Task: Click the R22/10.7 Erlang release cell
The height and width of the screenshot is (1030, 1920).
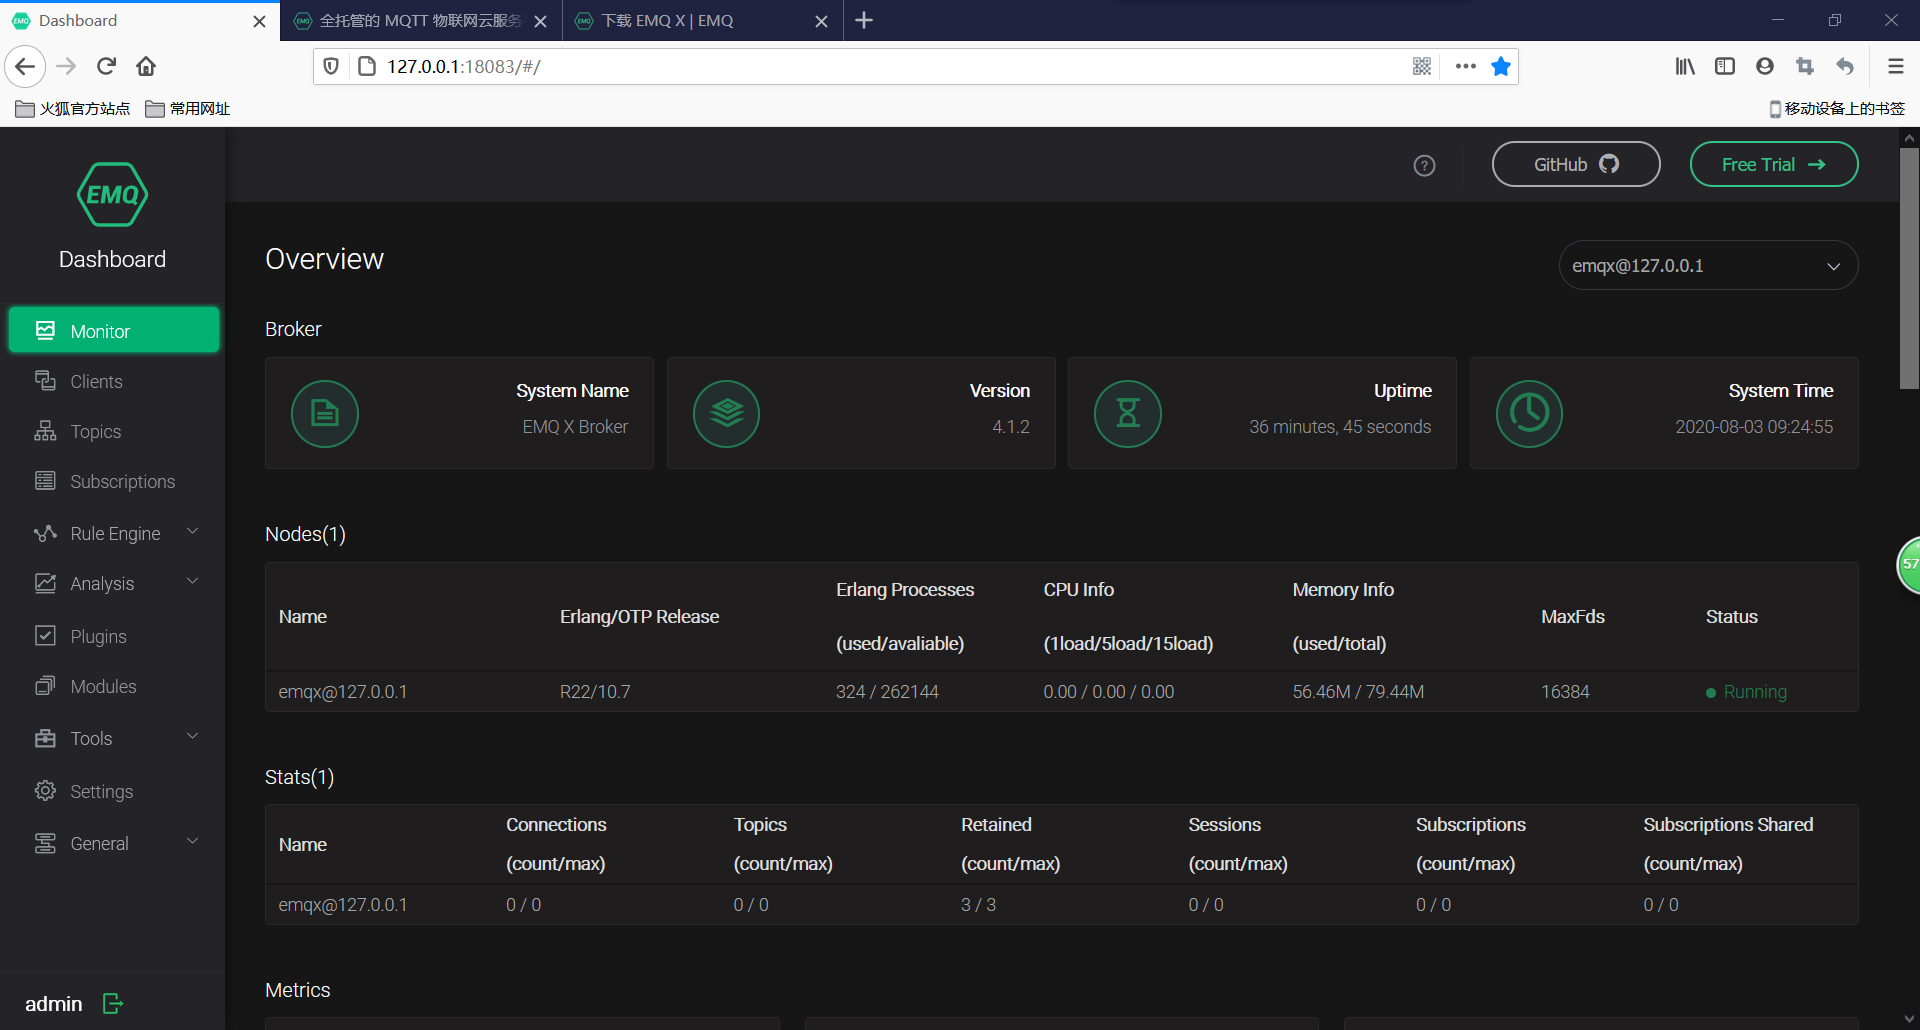Action: (595, 692)
